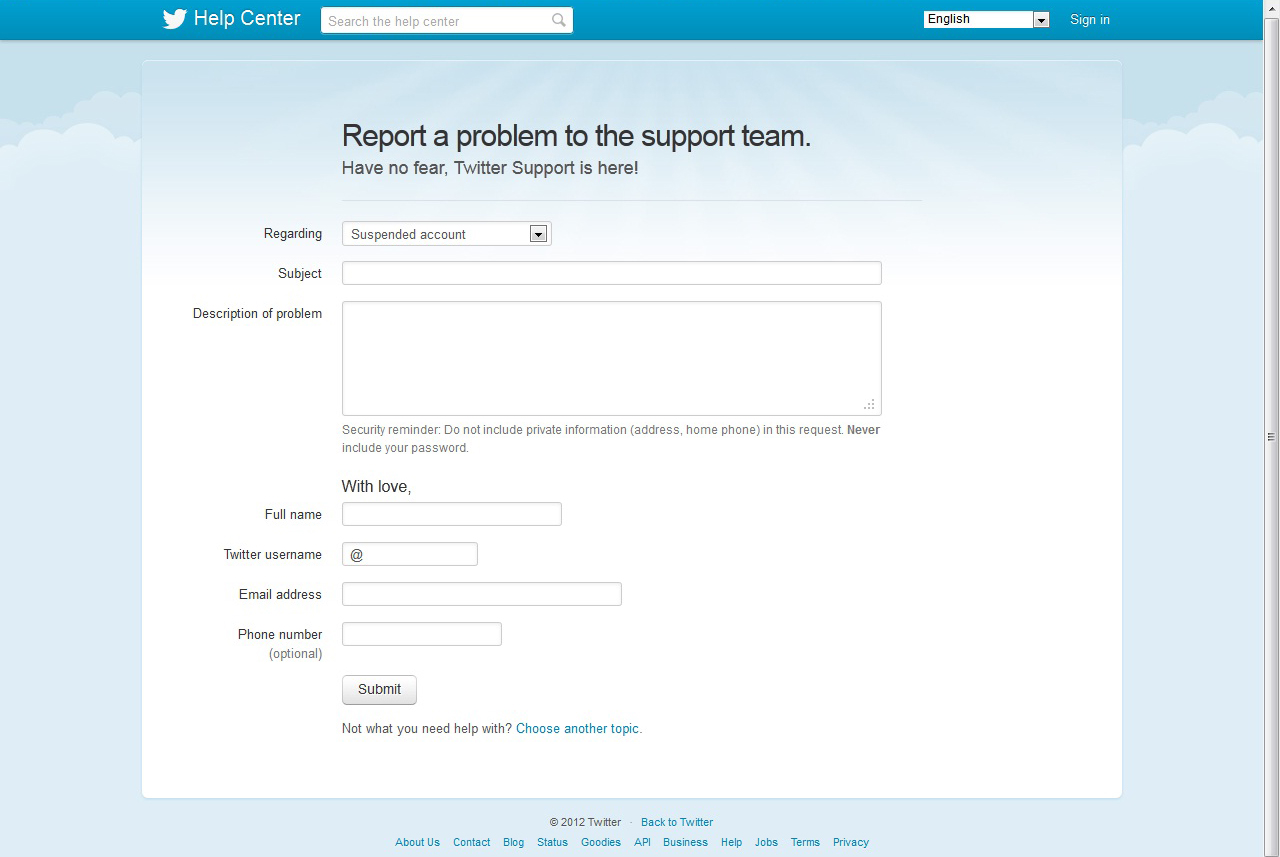This screenshot has height=857, width=1280.
Task: Click the search magnifier icon
Action: (x=559, y=20)
